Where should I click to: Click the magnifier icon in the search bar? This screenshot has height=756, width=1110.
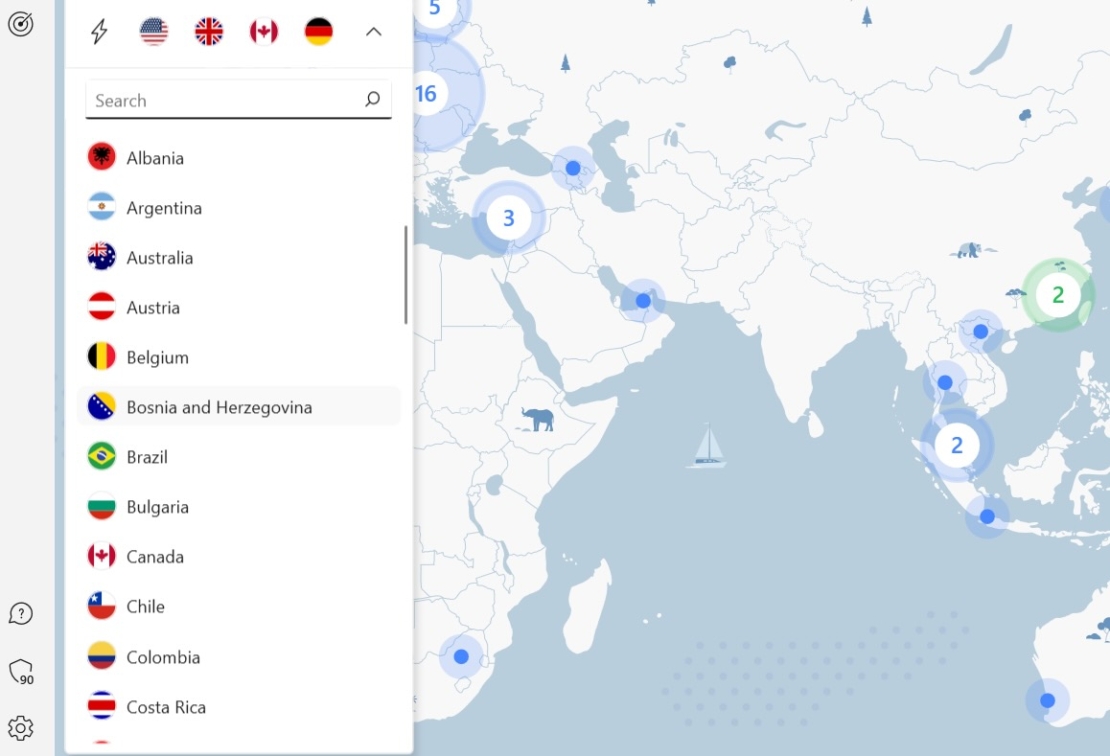[x=372, y=99]
